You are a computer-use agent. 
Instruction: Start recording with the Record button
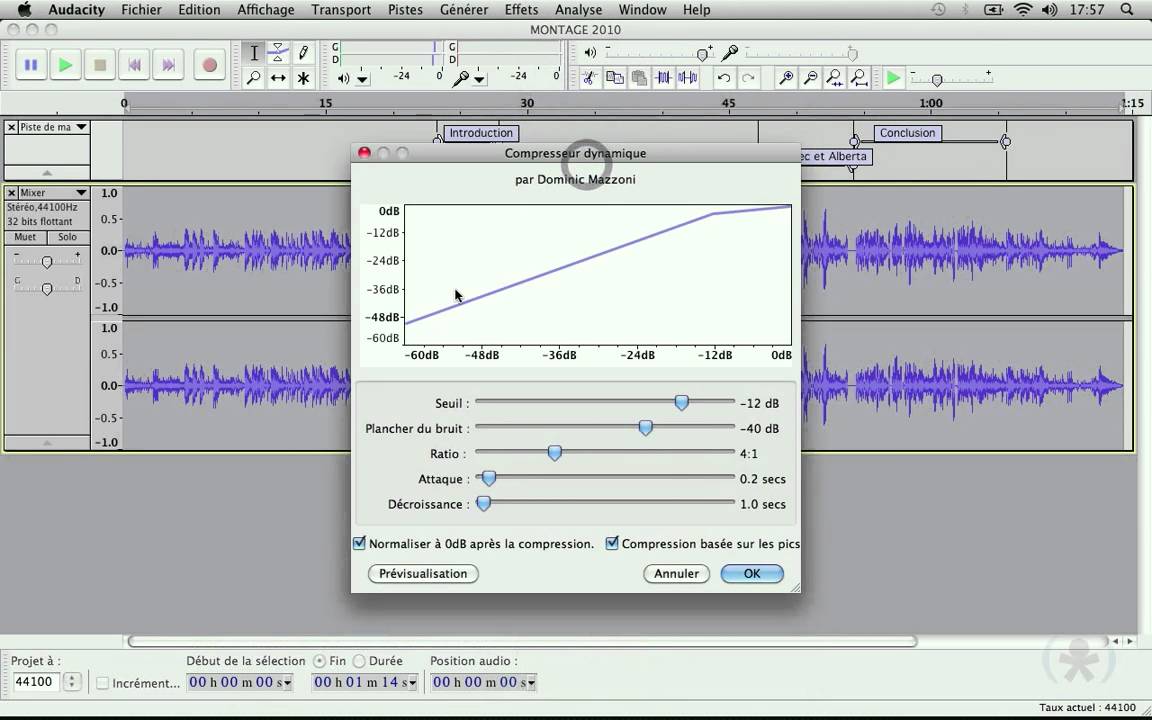coord(209,65)
